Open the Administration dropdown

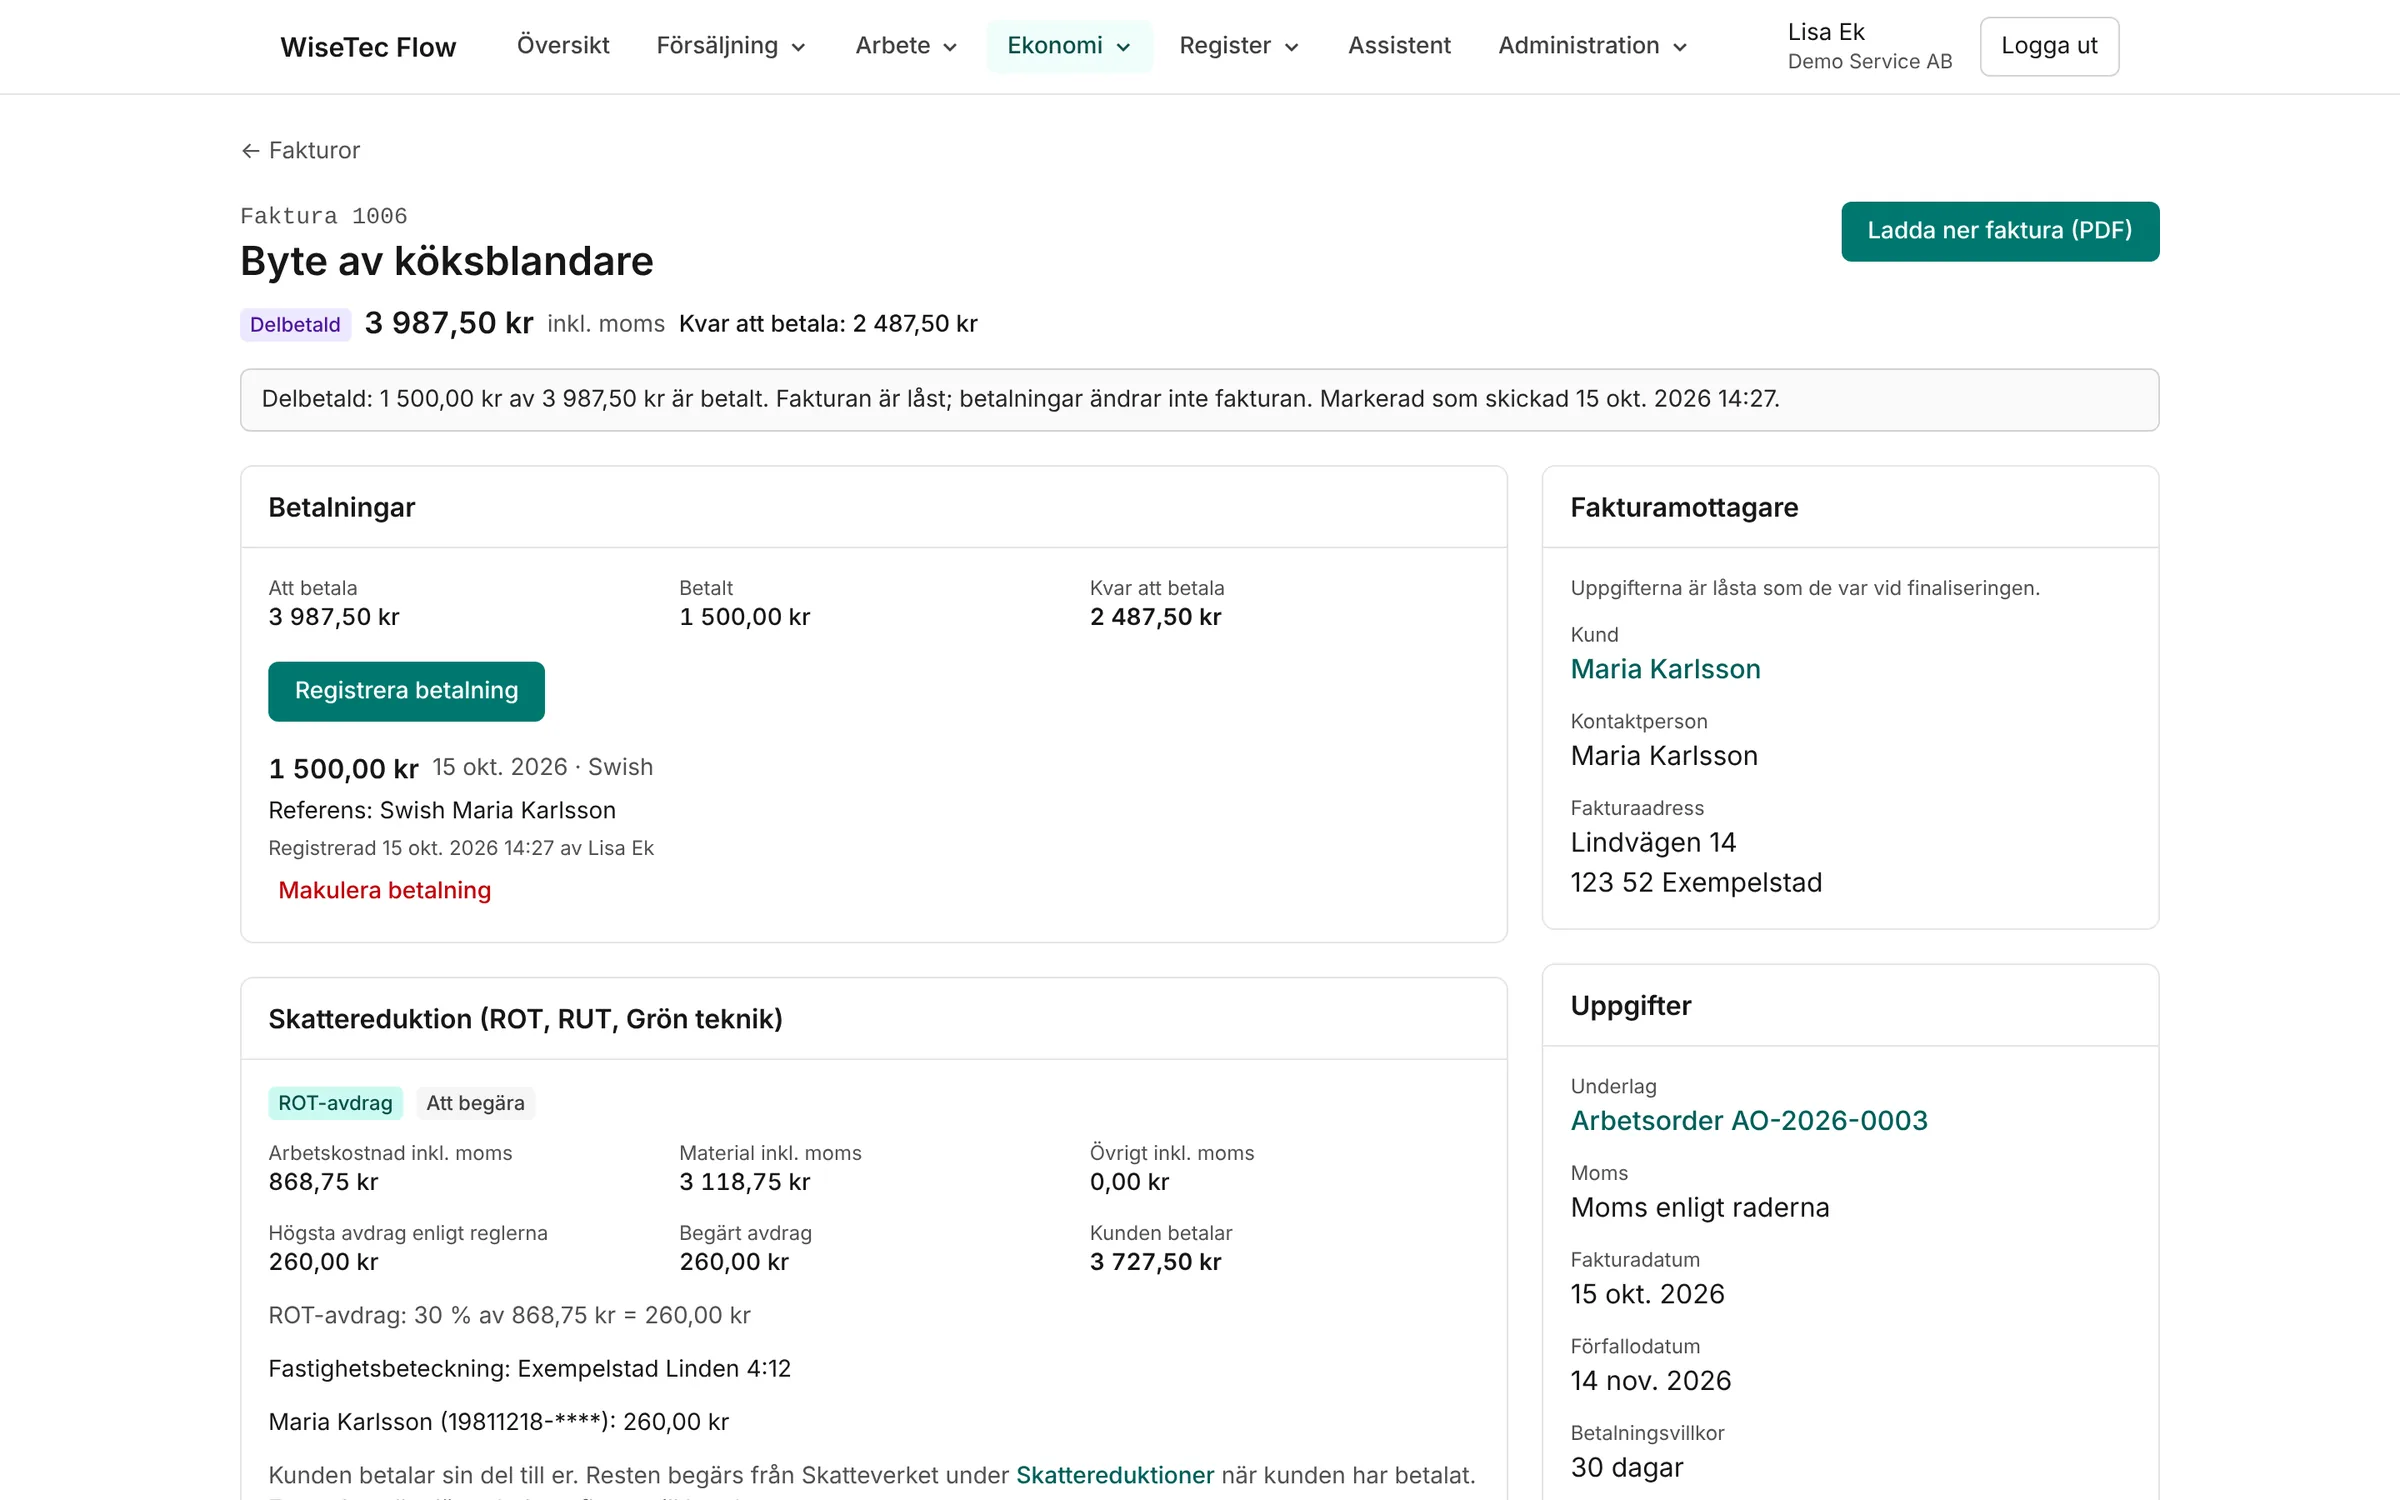point(1593,46)
